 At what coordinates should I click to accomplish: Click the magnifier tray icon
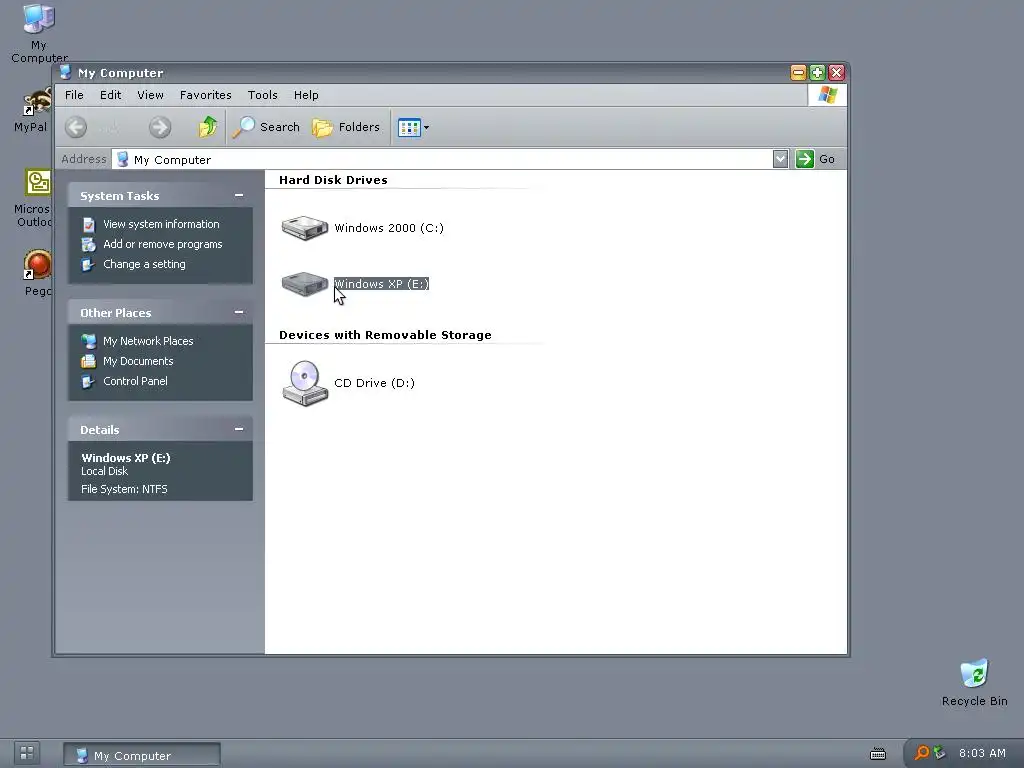pos(921,753)
